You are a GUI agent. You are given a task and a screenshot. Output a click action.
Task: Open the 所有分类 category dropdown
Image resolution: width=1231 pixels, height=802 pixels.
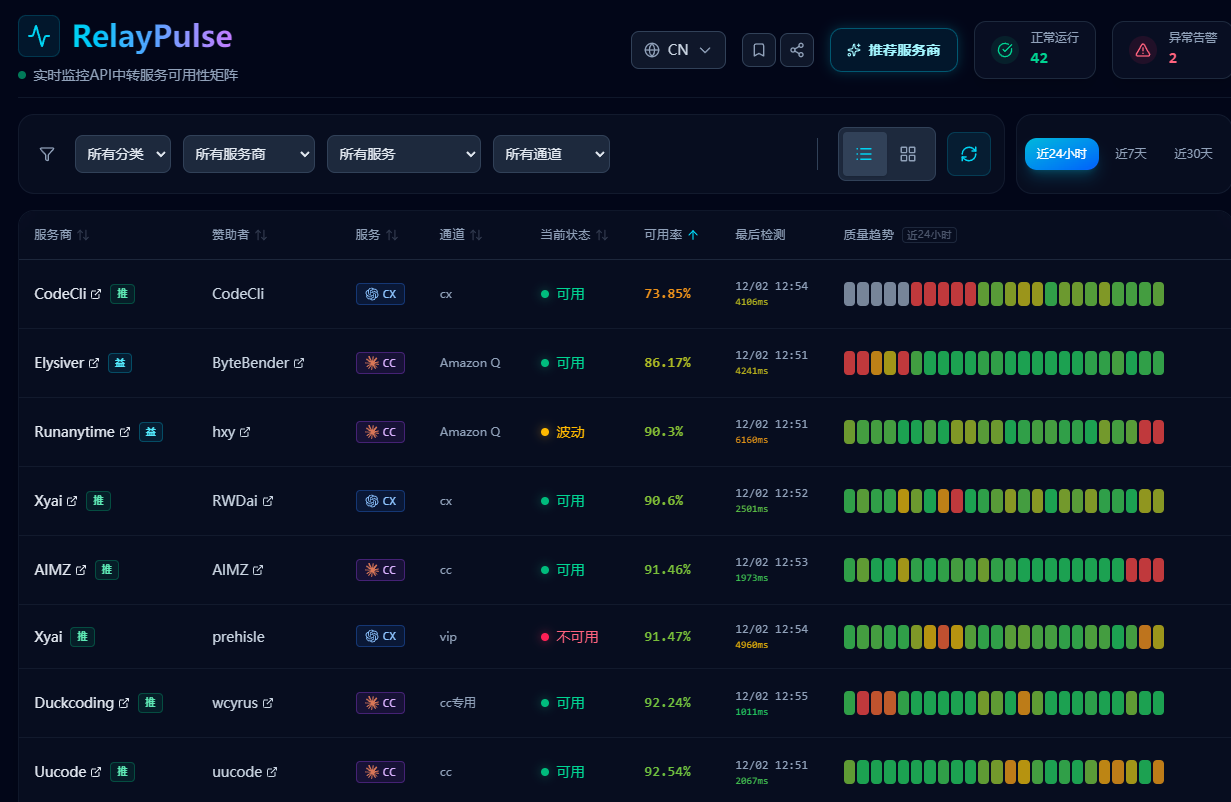tap(123, 154)
